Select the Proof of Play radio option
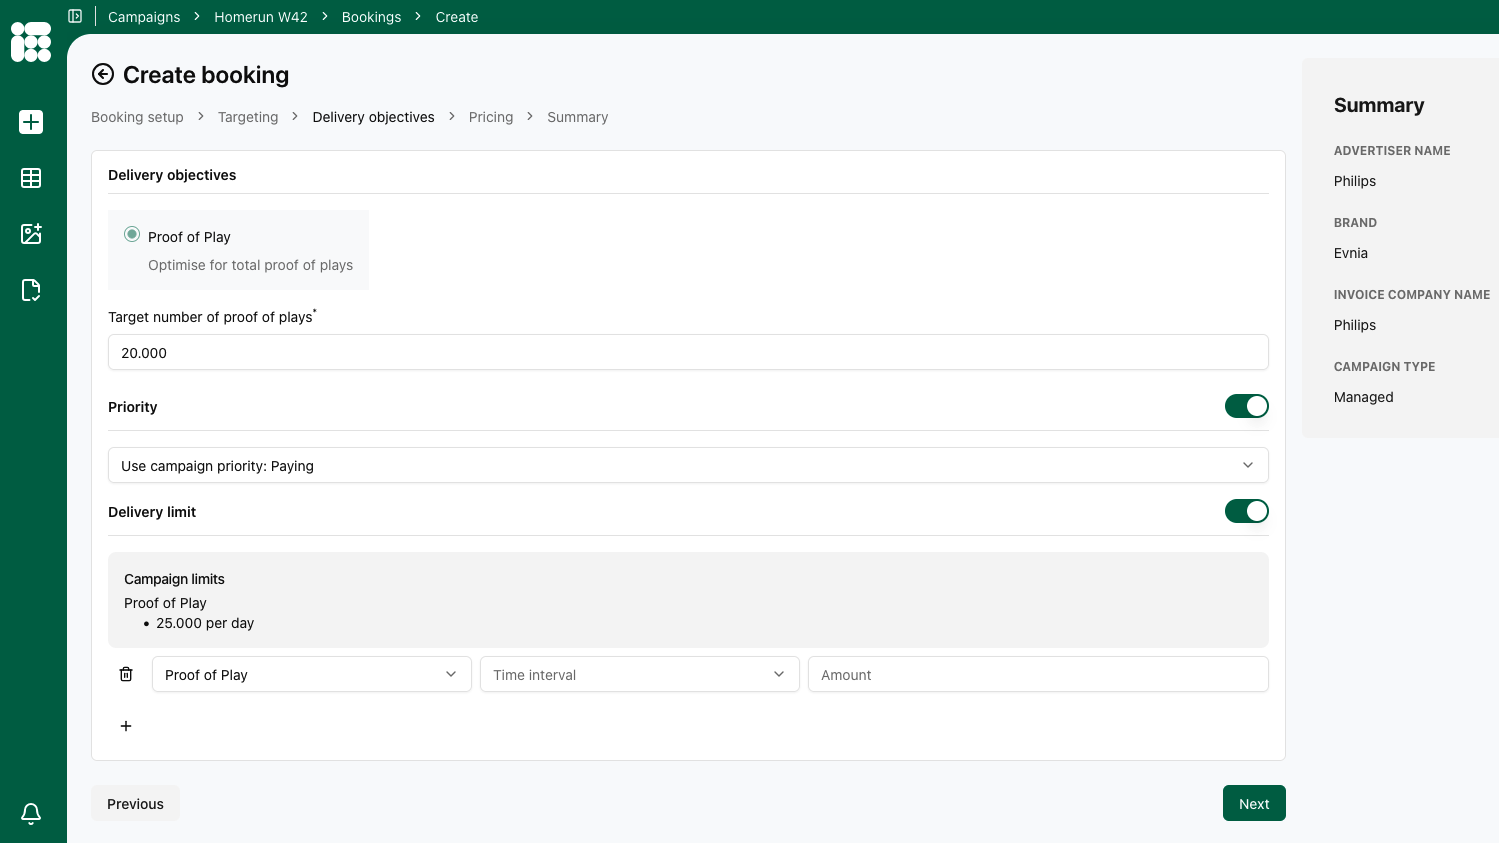 pyautogui.click(x=132, y=235)
